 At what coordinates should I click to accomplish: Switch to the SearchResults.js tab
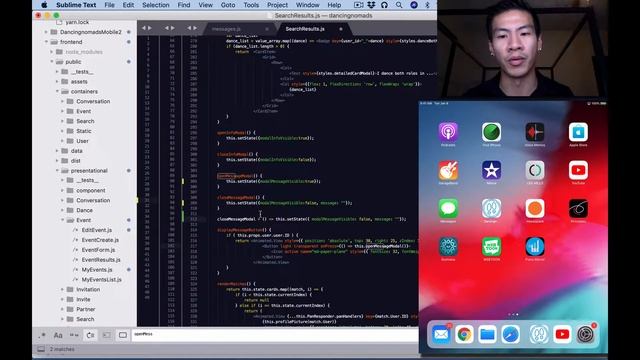[x=305, y=29]
